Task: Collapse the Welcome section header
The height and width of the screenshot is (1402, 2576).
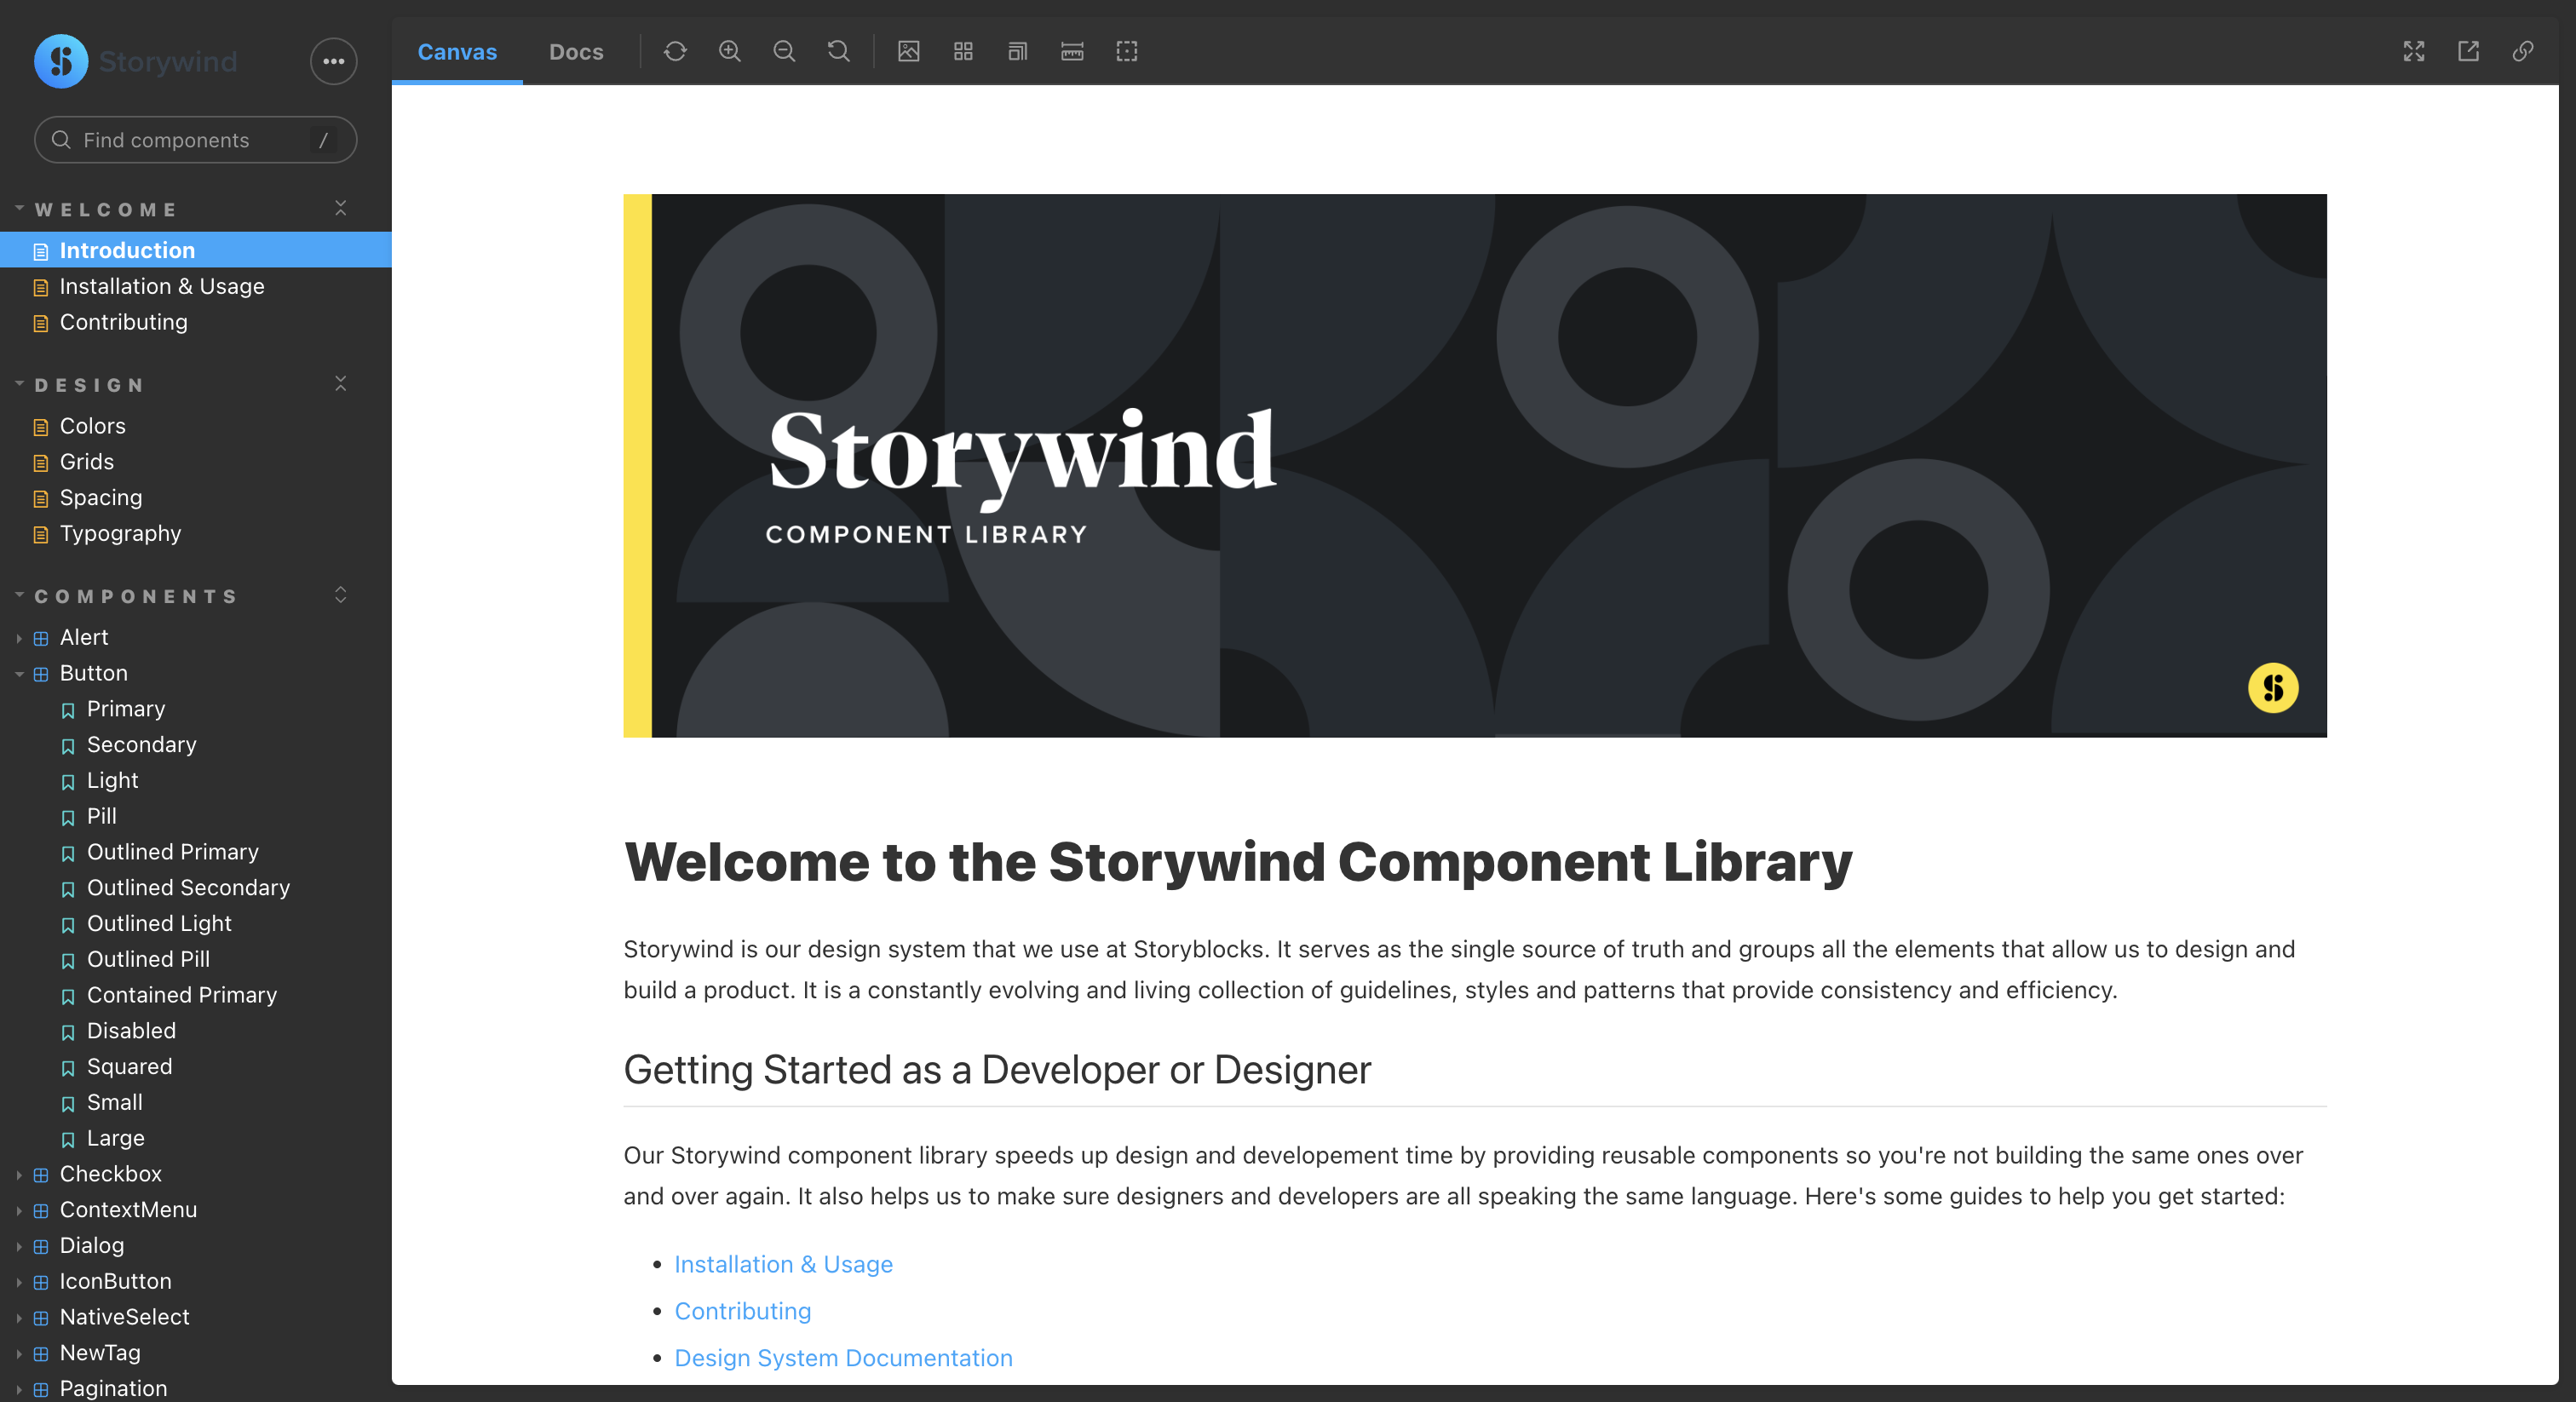Action: [106, 209]
